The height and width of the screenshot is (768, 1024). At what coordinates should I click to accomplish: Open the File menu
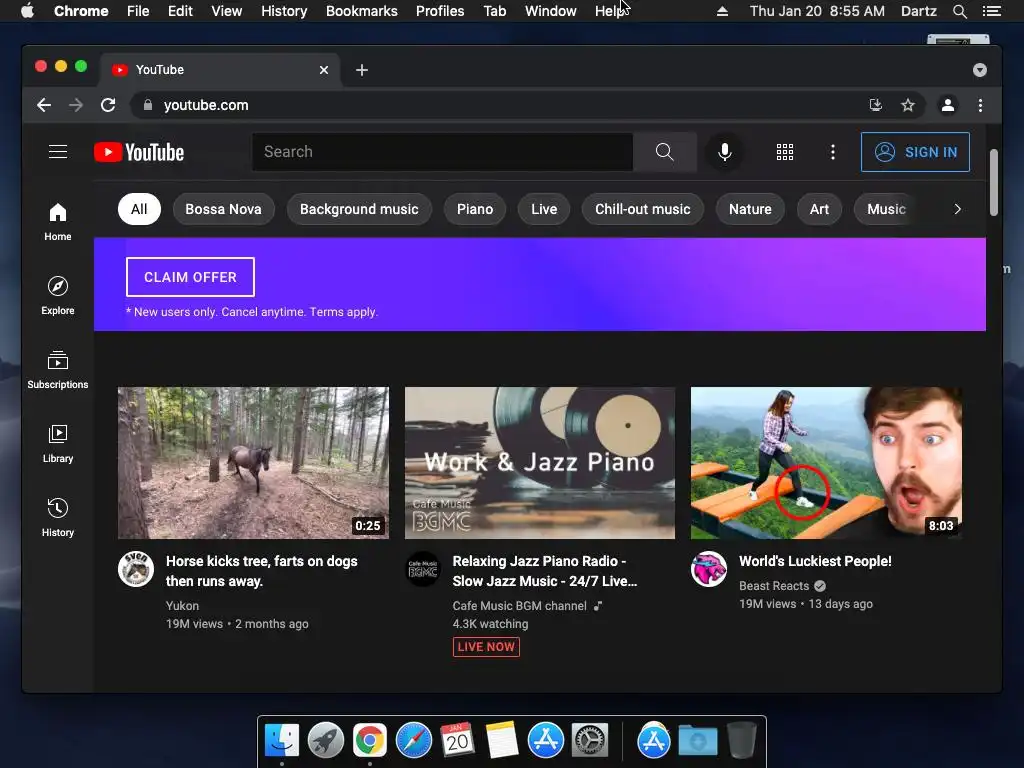(x=138, y=11)
